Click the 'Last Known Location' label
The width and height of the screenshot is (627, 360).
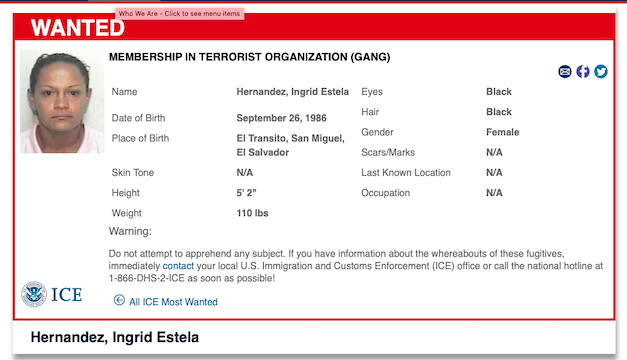coord(406,173)
